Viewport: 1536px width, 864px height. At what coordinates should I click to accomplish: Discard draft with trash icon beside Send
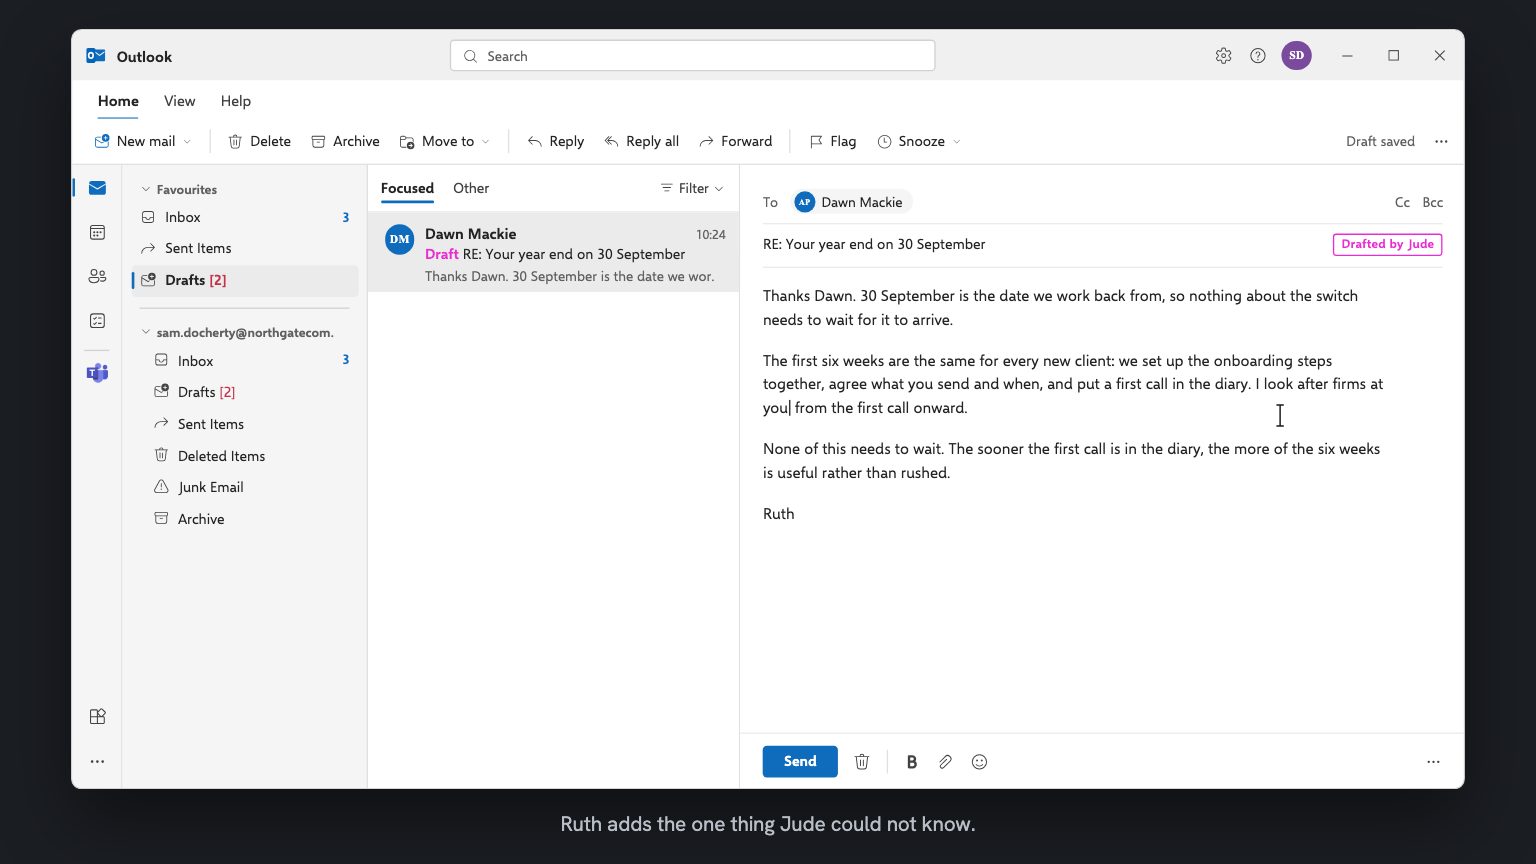tap(862, 762)
